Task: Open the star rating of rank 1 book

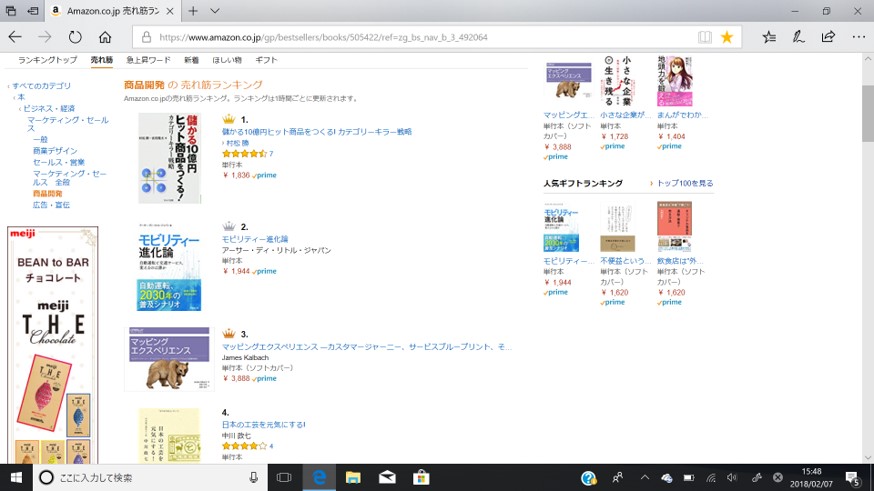Action: pyautogui.click(x=244, y=153)
